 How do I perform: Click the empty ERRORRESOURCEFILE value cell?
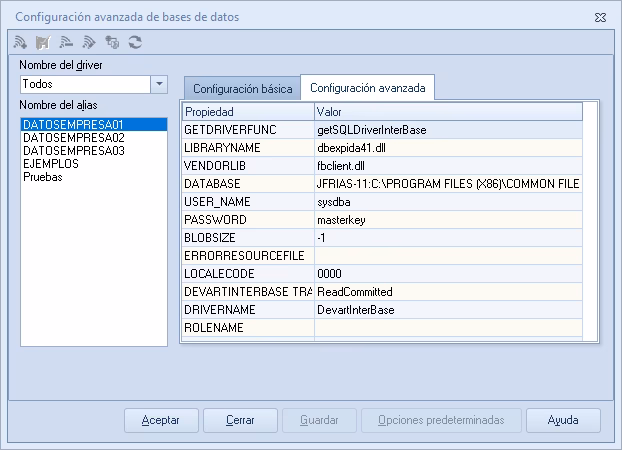pyautogui.click(x=449, y=256)
